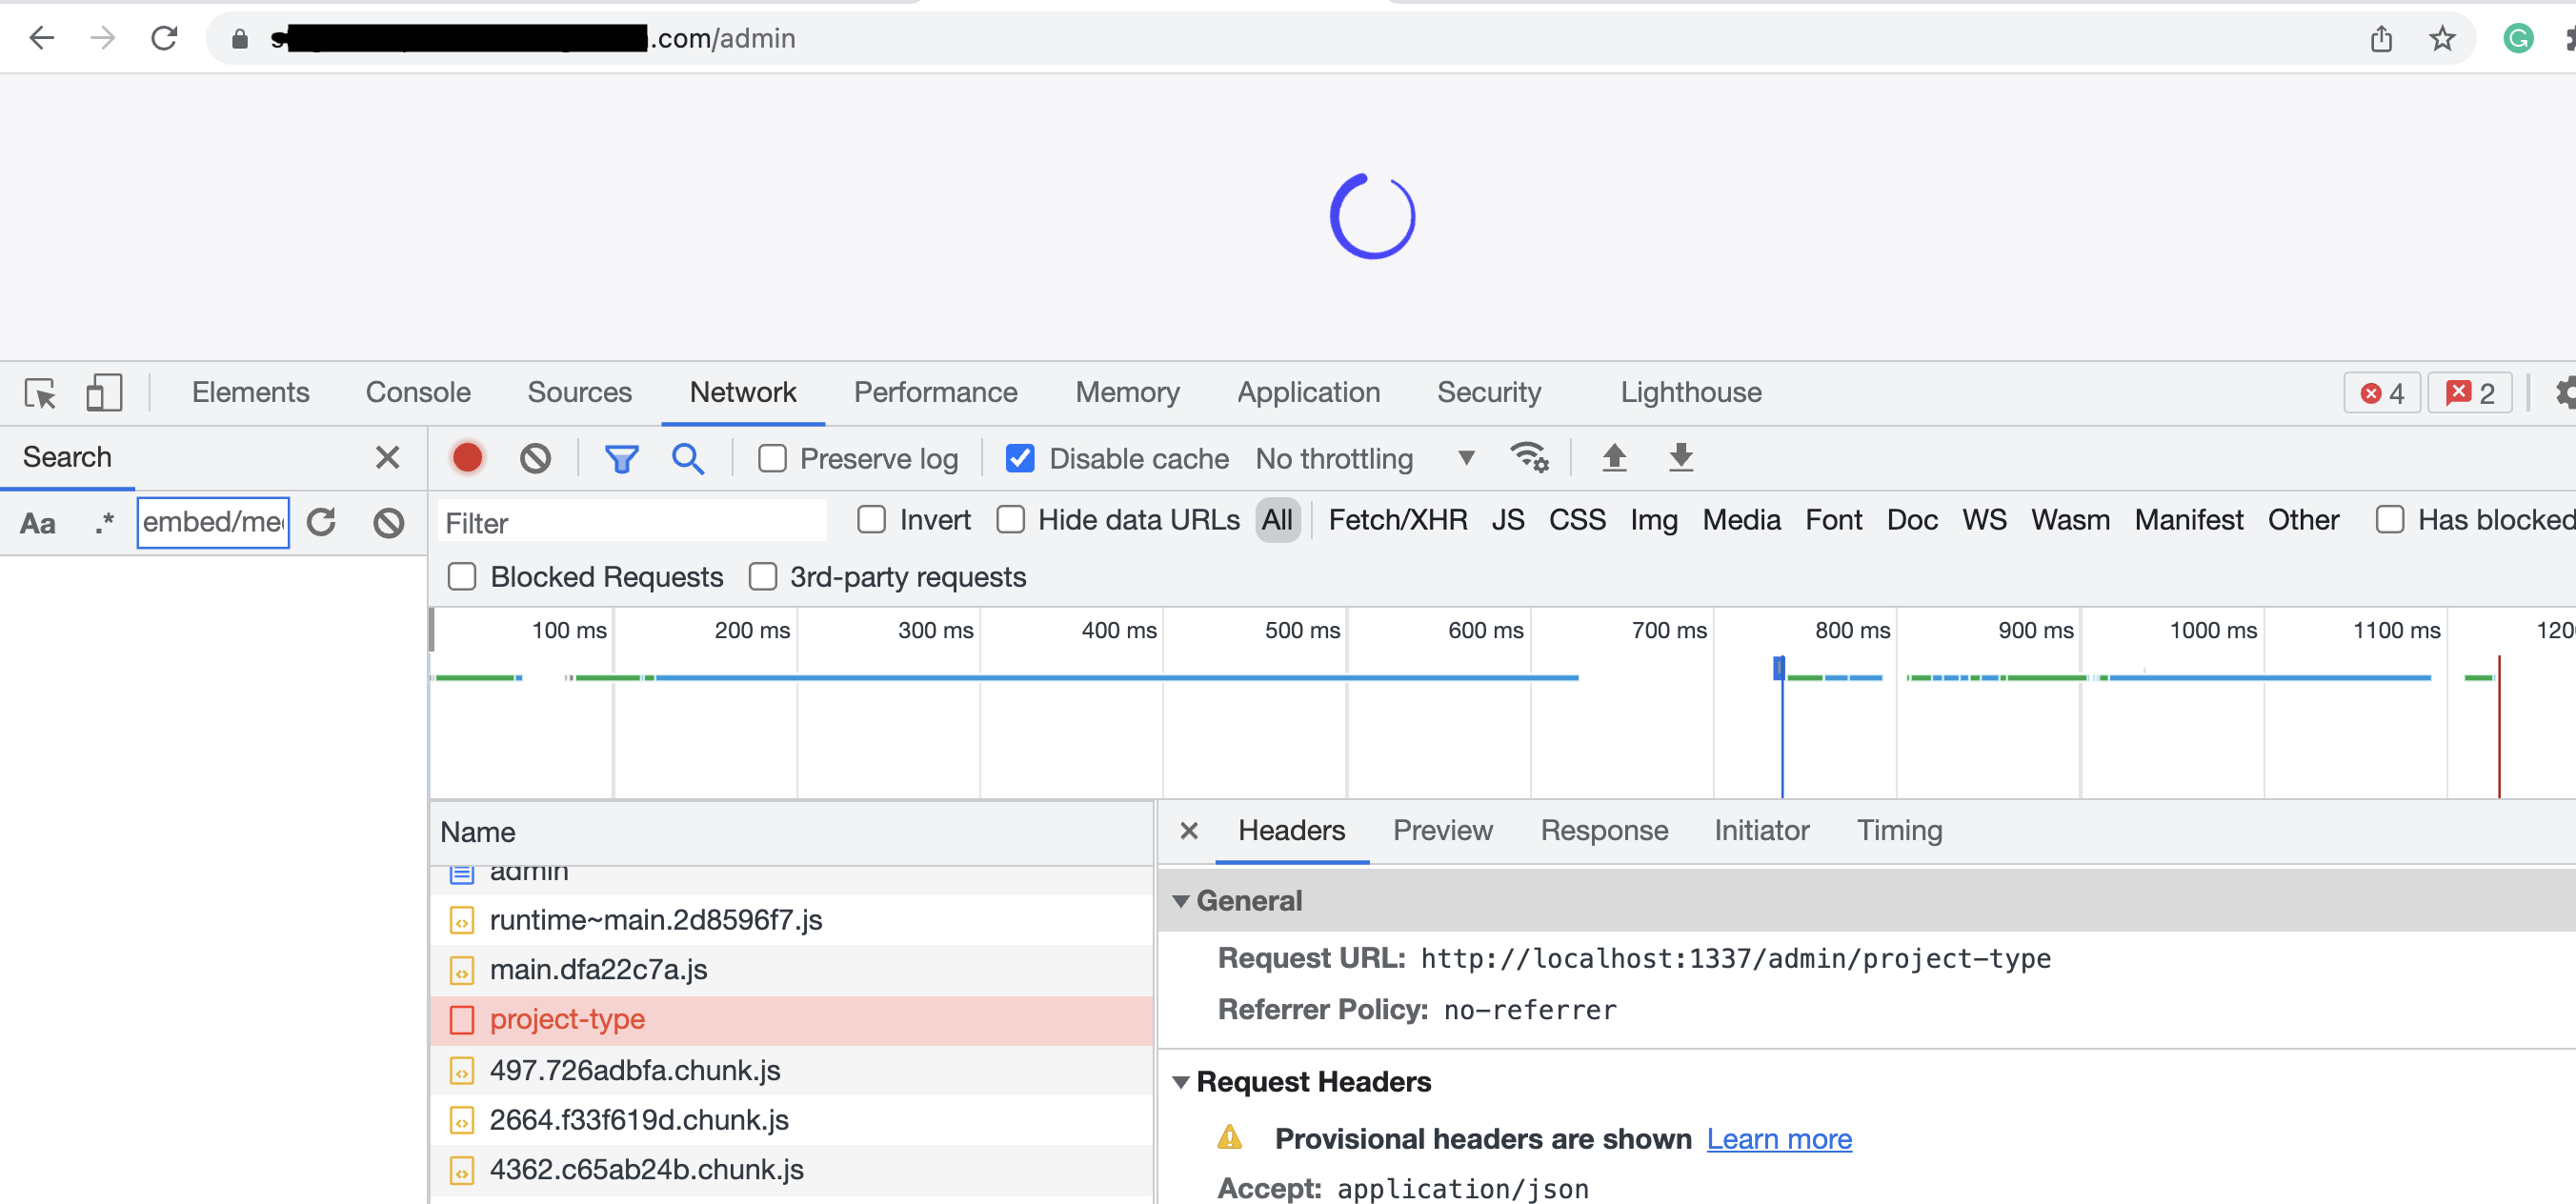Screen dimensions: 2576x1204
Task: Open network conditions wifi icon
Action: [1528, 458]
